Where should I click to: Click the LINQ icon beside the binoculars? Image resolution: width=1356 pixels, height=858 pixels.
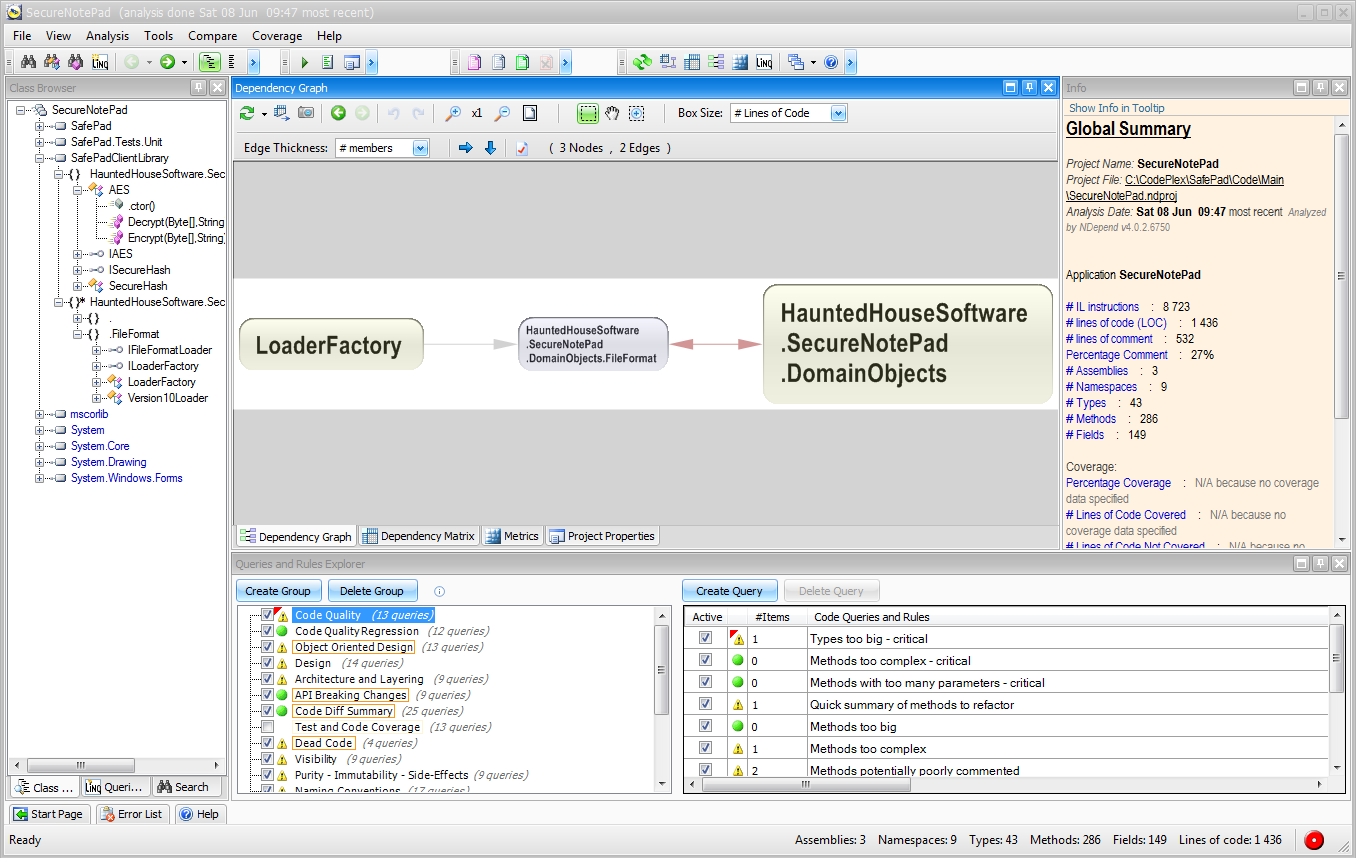pos(100,63)
